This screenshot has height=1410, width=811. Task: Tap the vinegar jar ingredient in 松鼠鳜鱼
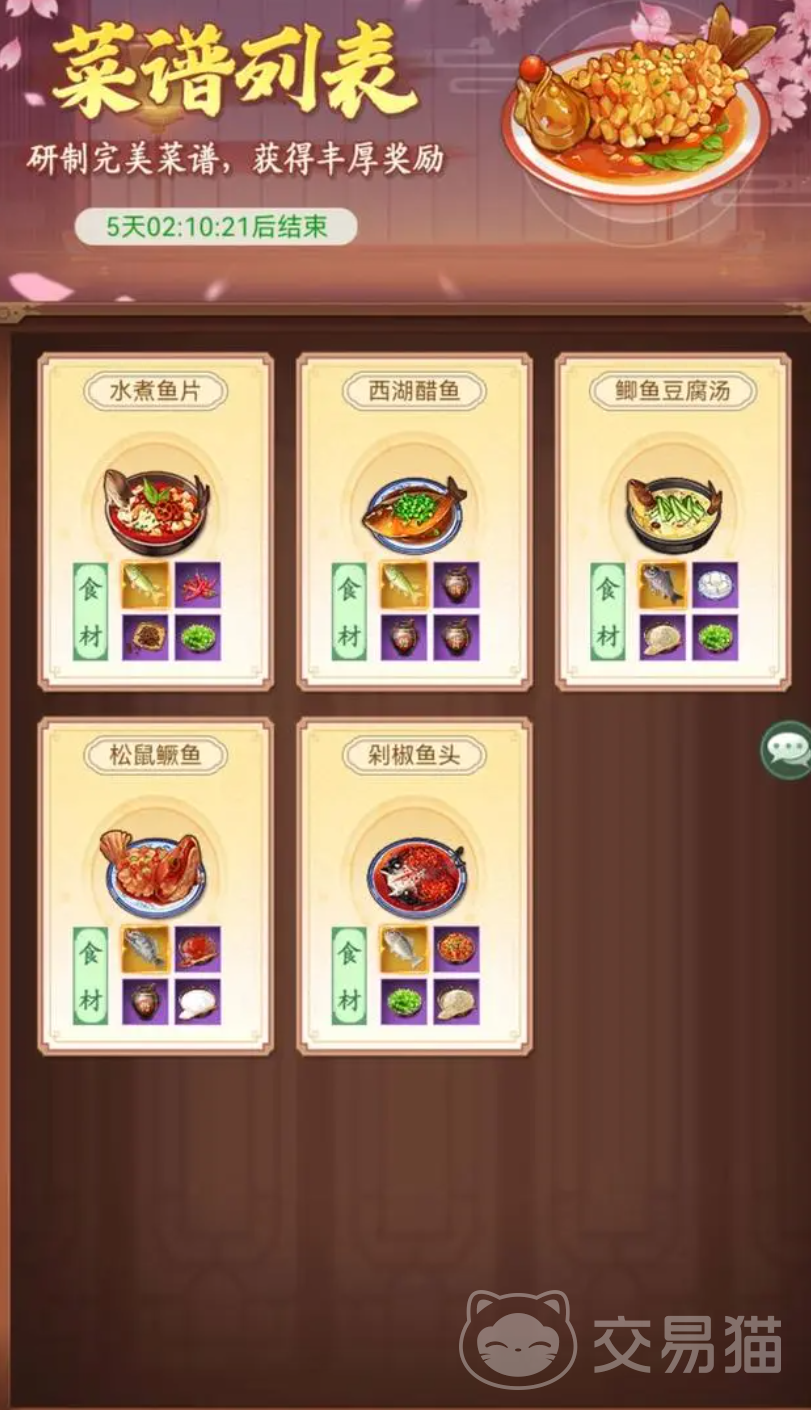click(145, 1001)
